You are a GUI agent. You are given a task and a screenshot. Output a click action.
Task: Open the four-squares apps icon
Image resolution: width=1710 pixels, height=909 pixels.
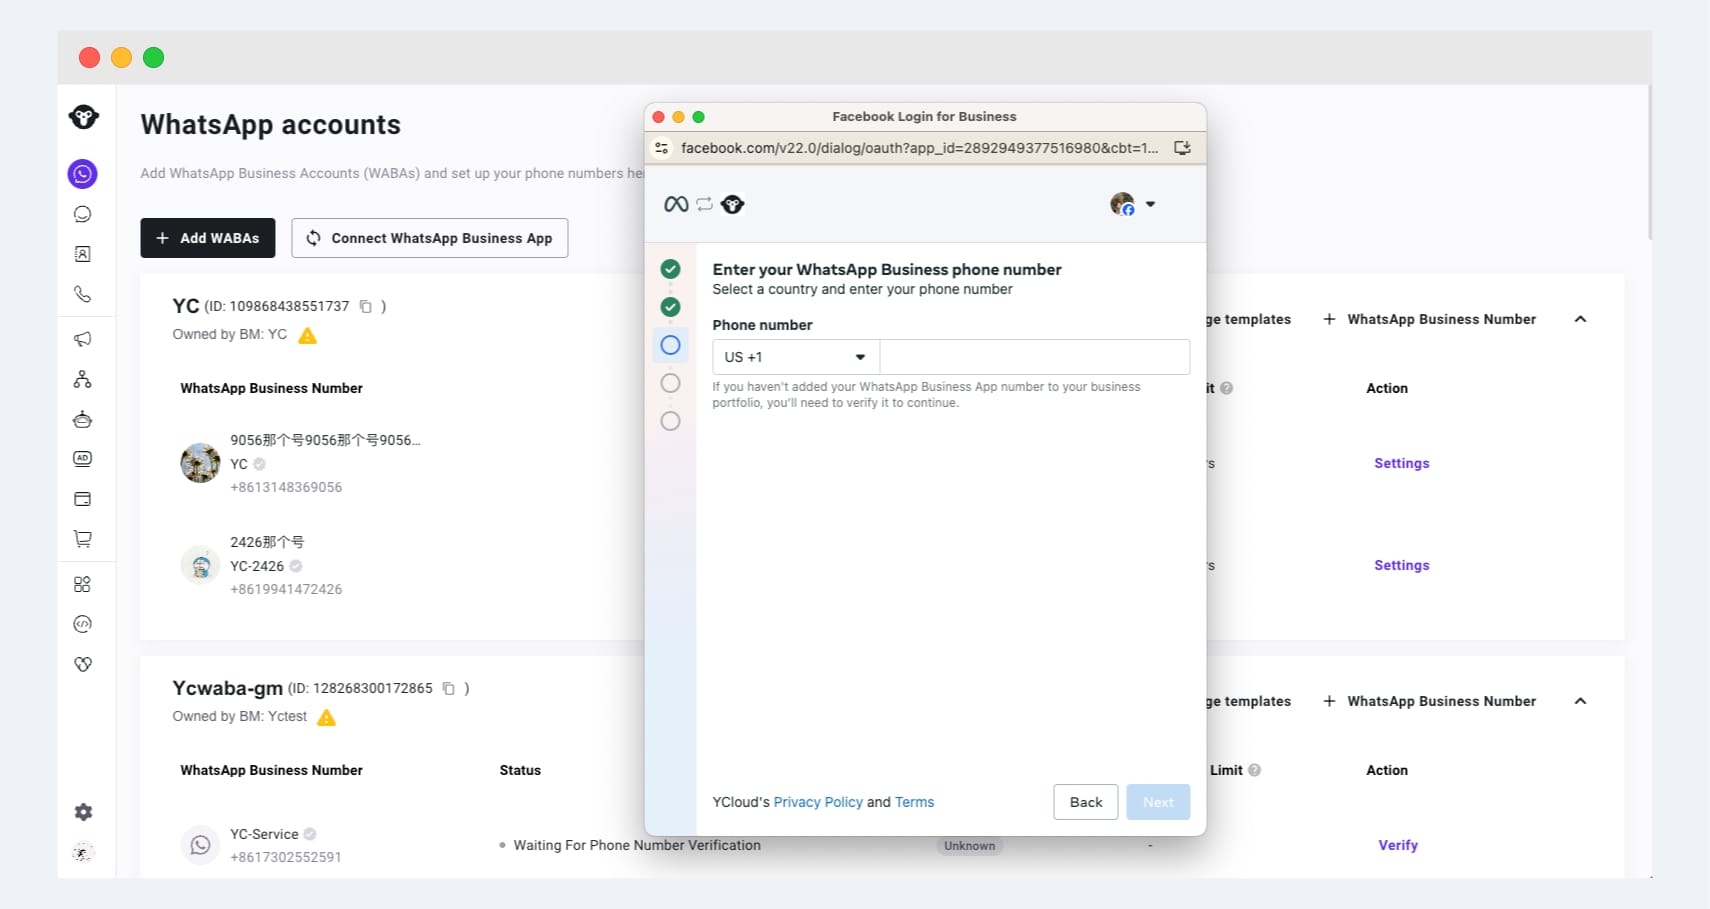[x=83, y=584]
